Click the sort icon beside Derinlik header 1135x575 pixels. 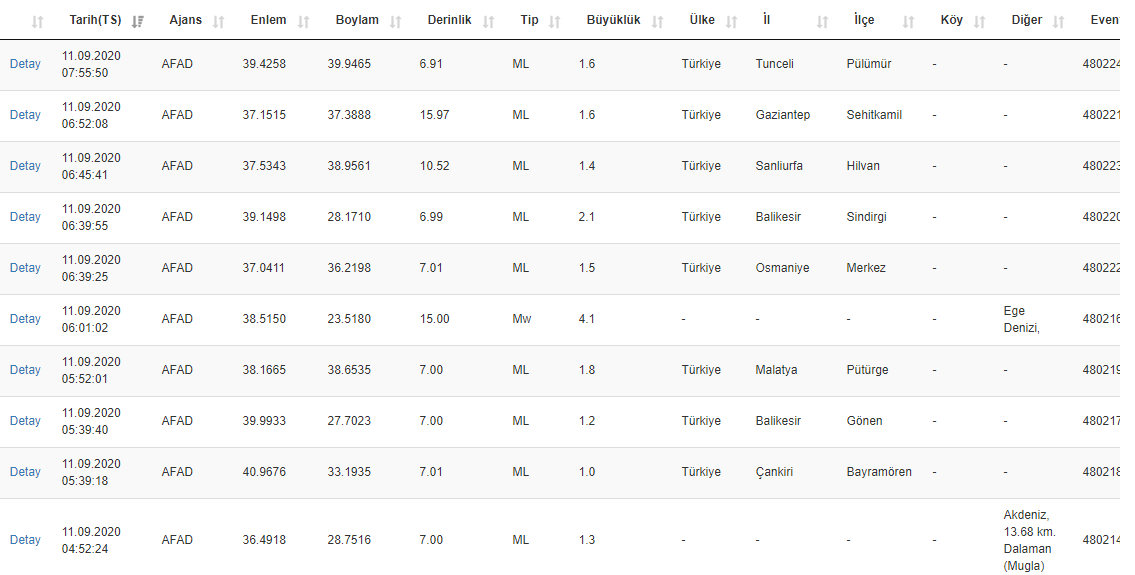pos(488,21)
